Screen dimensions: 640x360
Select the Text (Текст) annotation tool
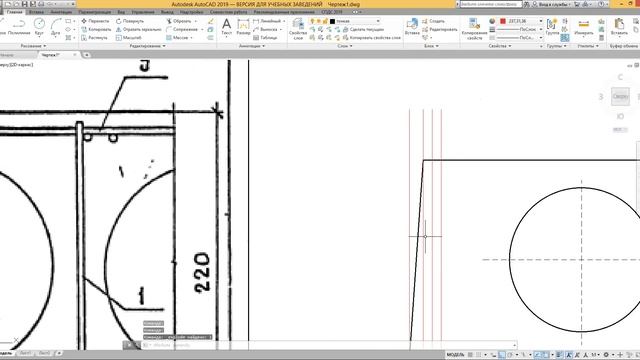(227, 27)
